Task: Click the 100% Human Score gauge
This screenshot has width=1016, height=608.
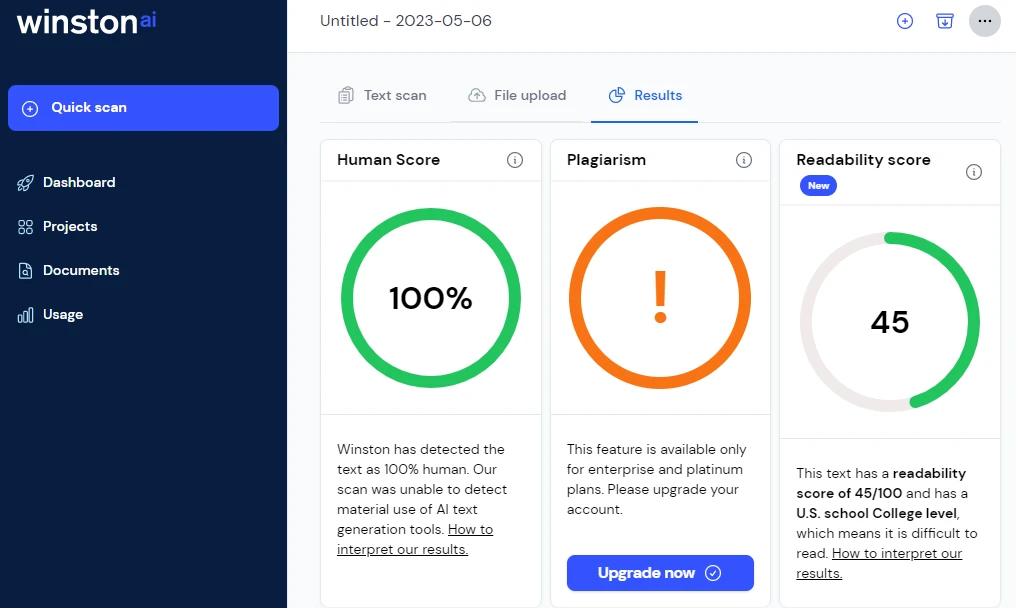Action: (431, 298)
